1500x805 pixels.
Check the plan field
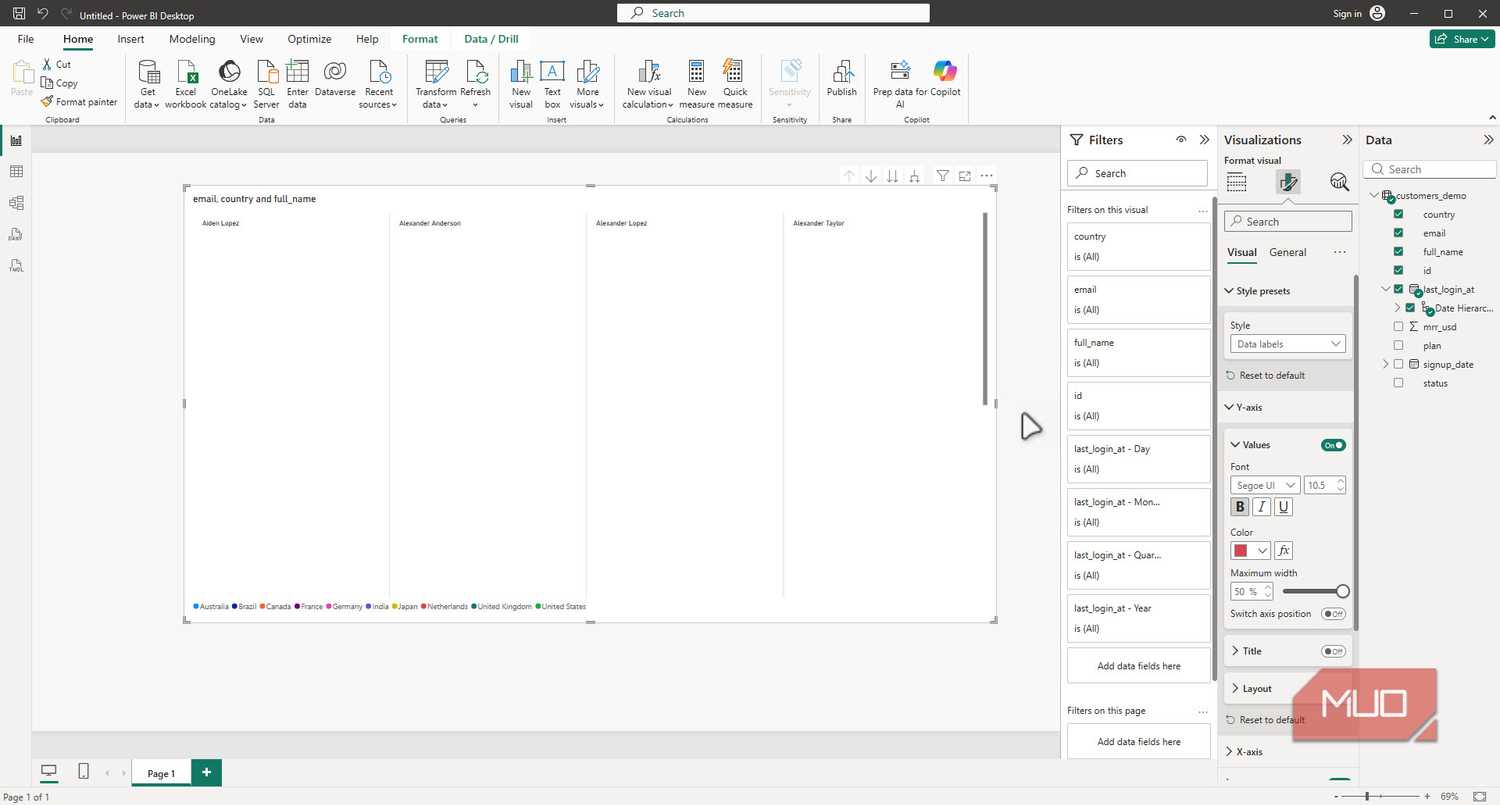(x=1398, y=346)
